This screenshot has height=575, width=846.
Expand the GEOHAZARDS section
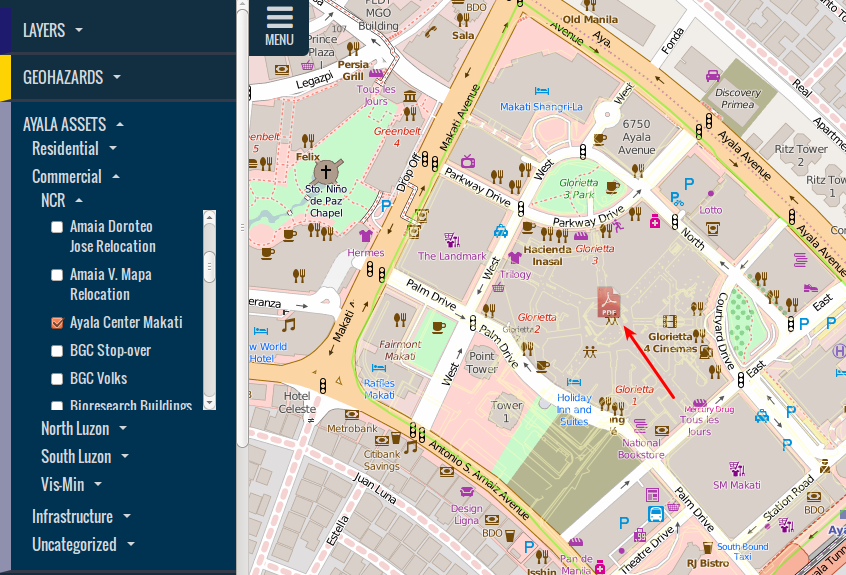[x=72, y=77]
